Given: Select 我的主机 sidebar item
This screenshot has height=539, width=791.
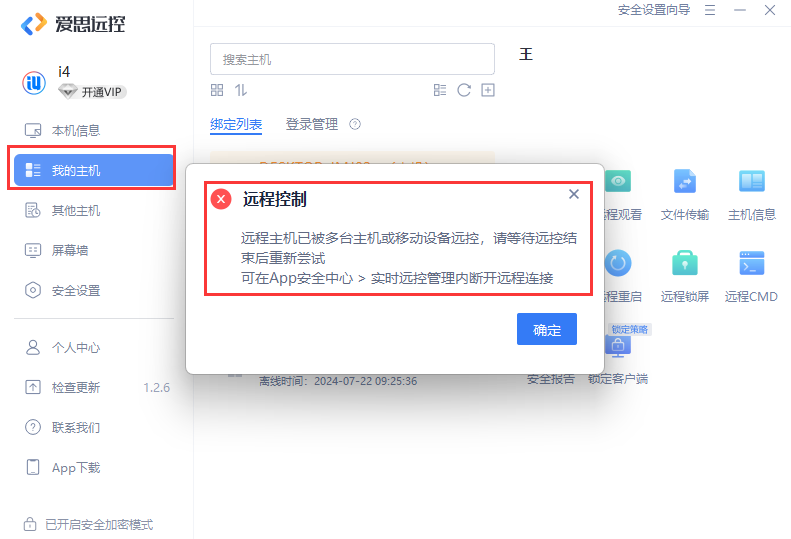Looking at the screenshot, I should click(x=93, y=170).
